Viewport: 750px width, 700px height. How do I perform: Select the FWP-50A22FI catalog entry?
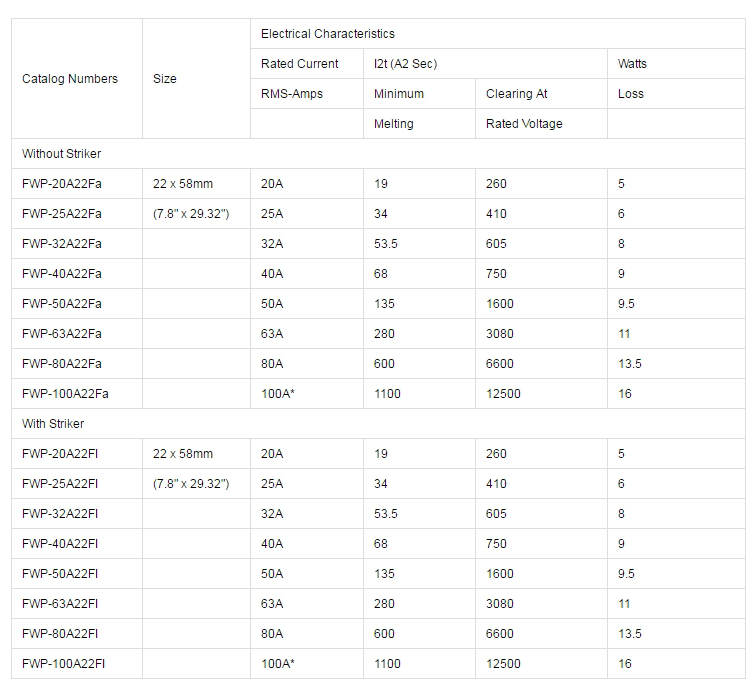click(x=61, y=574)
